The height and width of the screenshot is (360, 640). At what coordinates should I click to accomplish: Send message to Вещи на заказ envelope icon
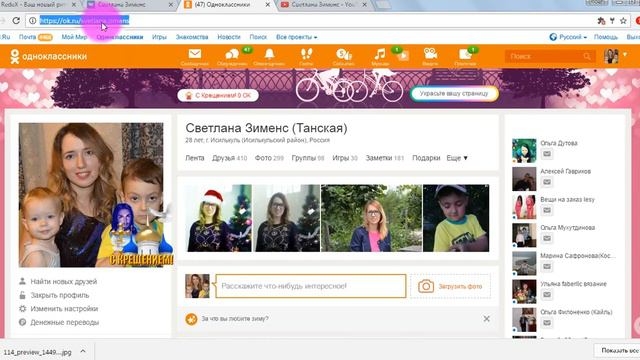coord(547,210)
